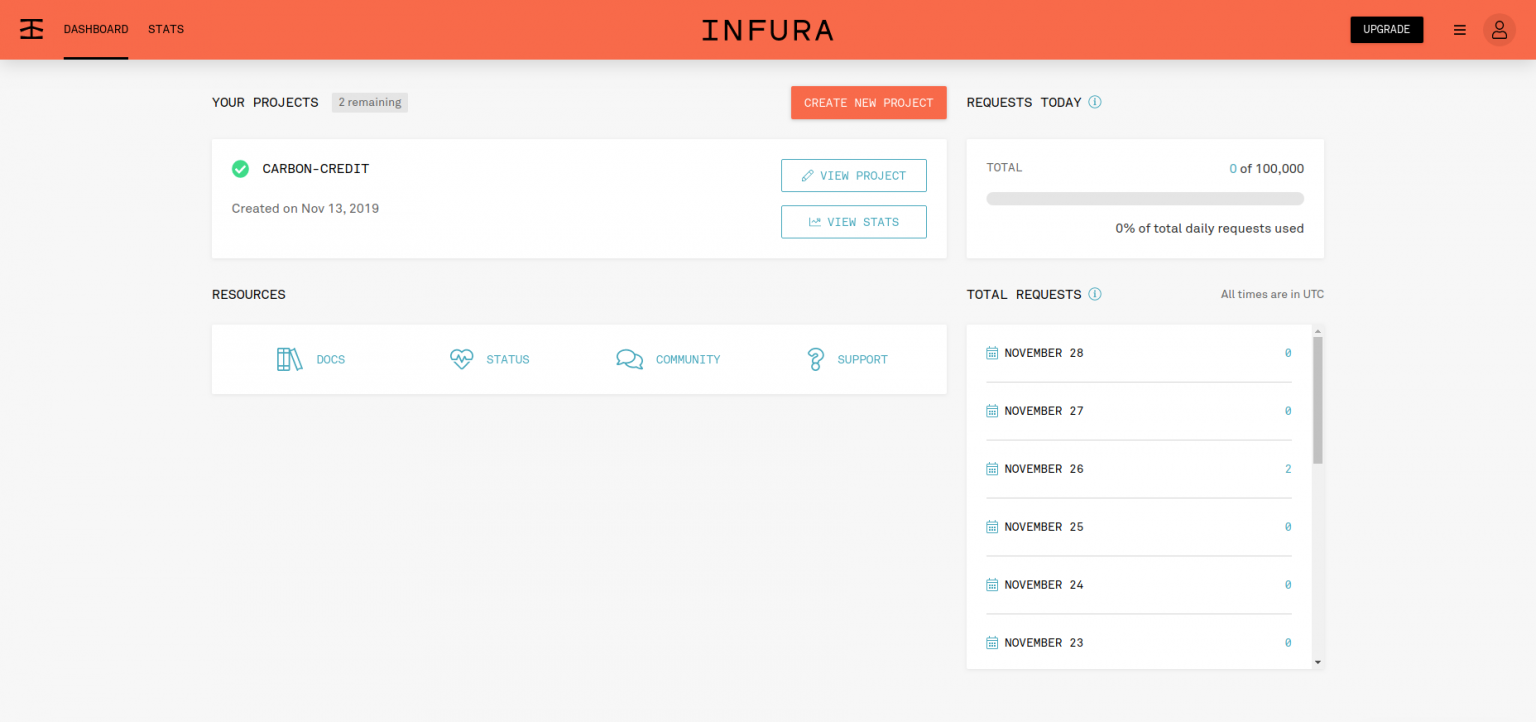Click the Infura logo icon in header

click(32, 29)
